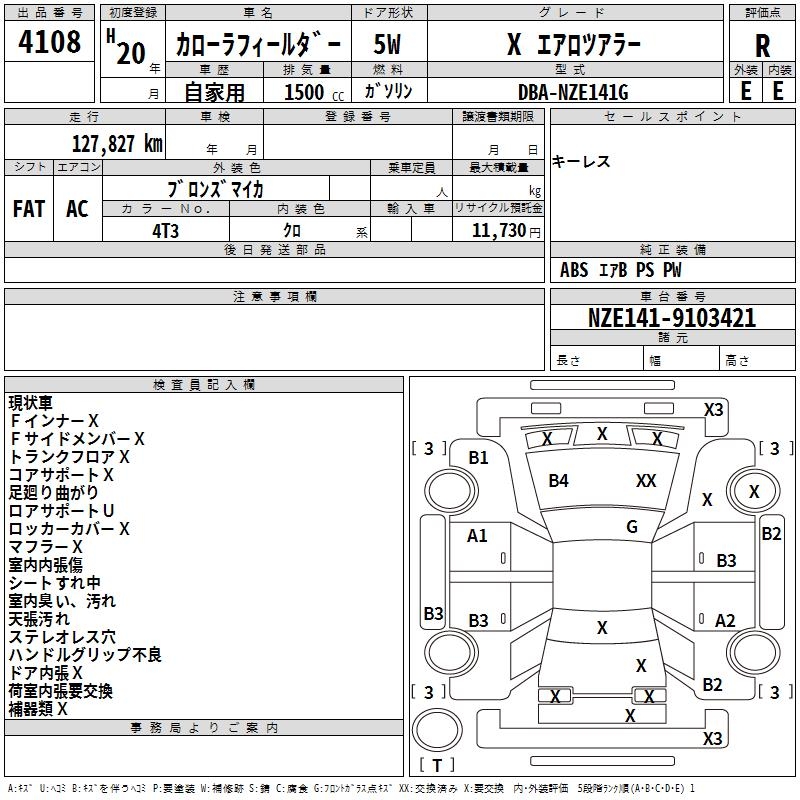
Task: Select the 現状車 inspector note line
Action: [30, 403]
